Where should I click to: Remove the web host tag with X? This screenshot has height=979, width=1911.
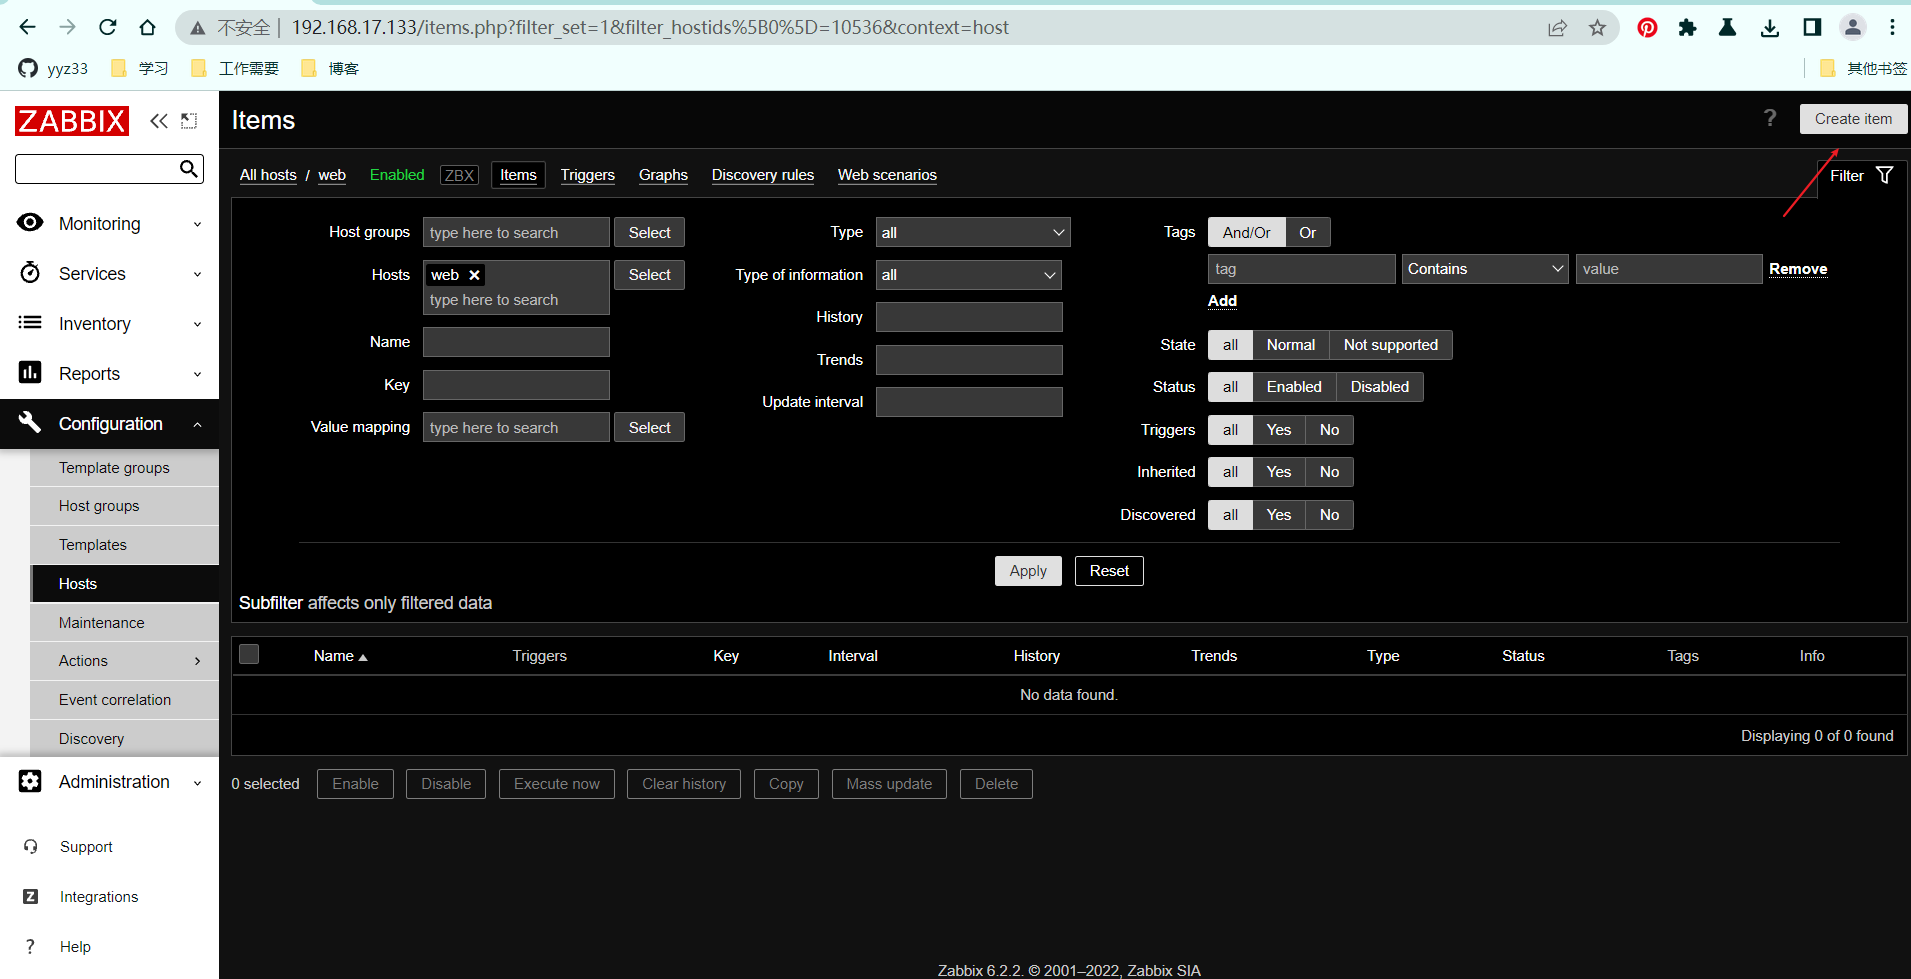[475, 275]
